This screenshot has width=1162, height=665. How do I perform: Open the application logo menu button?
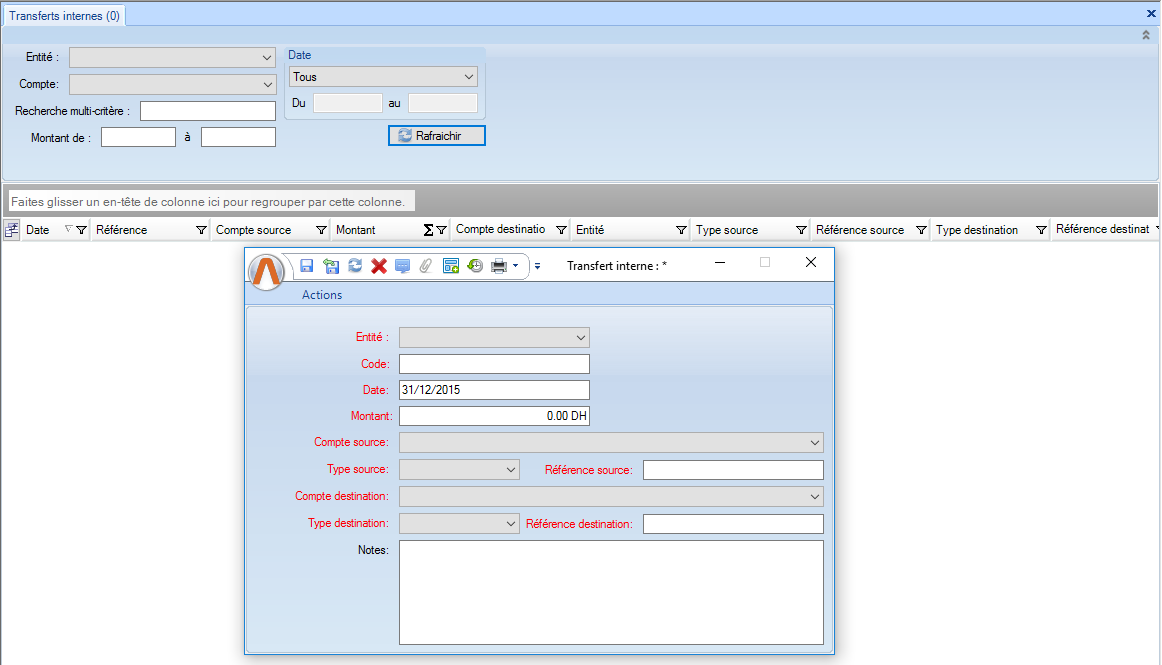267,272
